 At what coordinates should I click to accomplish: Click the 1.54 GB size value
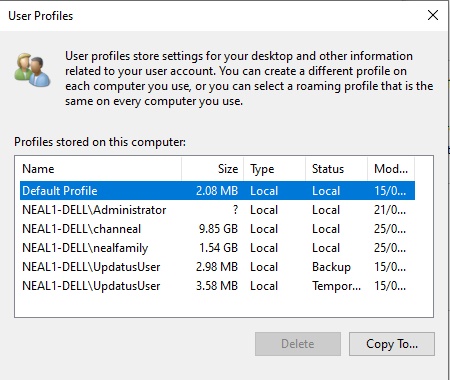click(218, 248)
